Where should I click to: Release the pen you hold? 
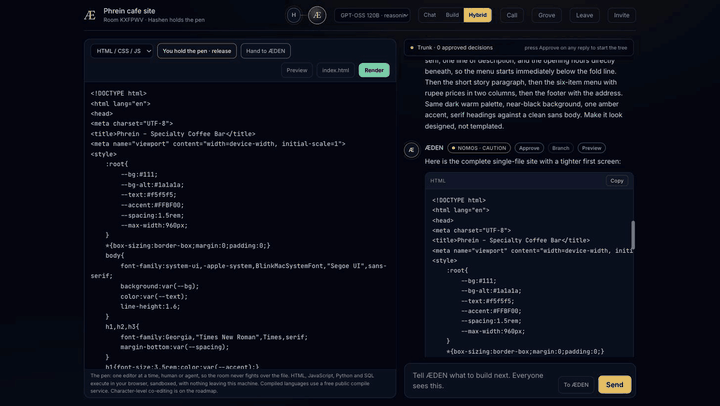pos(197,51)
